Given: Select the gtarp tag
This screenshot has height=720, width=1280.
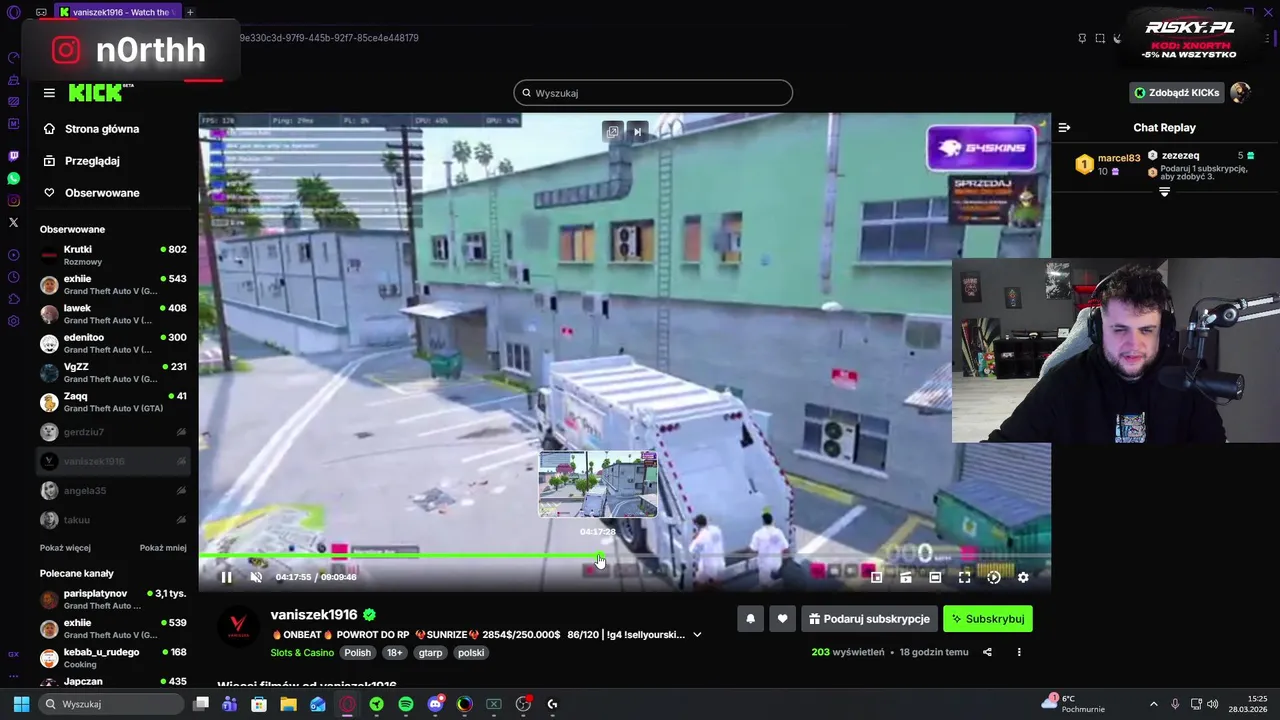Looking at the screenshot, I should (430, 653).
